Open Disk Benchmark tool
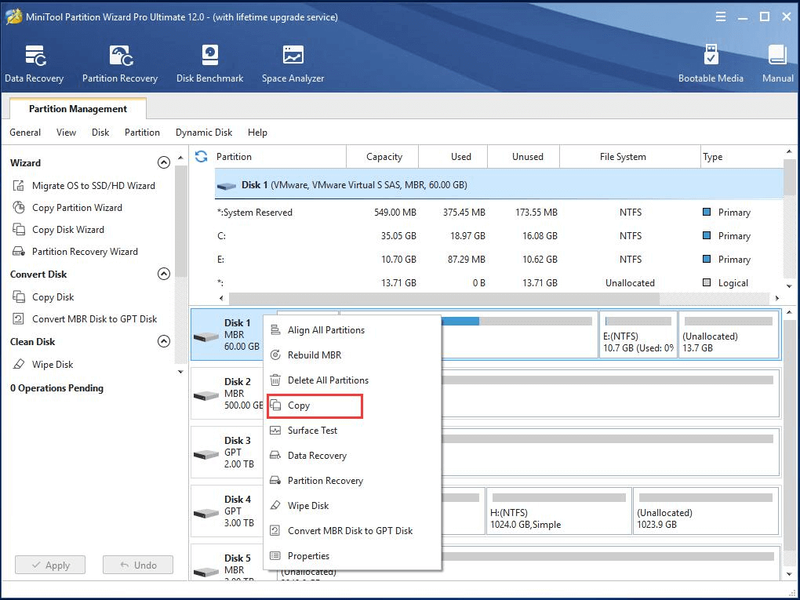 [210, 63]
